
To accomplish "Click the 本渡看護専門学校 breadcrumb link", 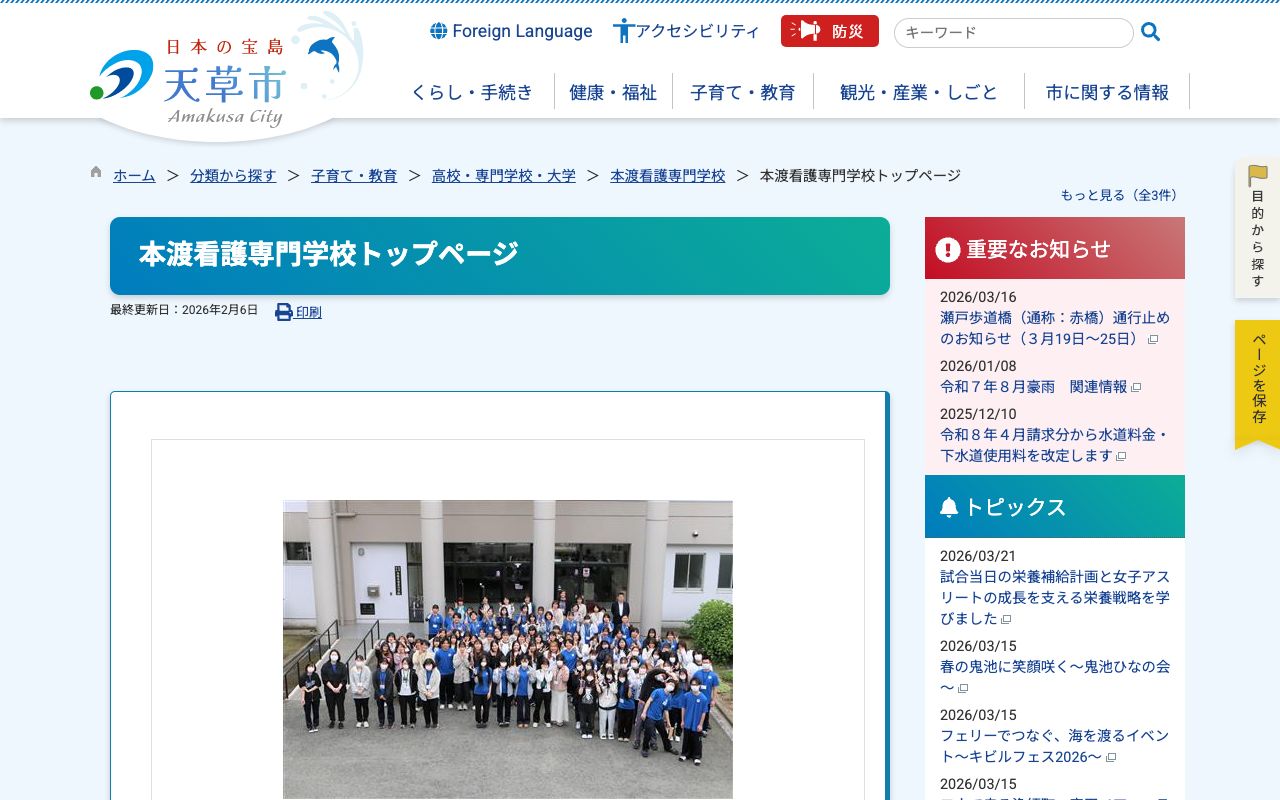I will tap(667, 175).
